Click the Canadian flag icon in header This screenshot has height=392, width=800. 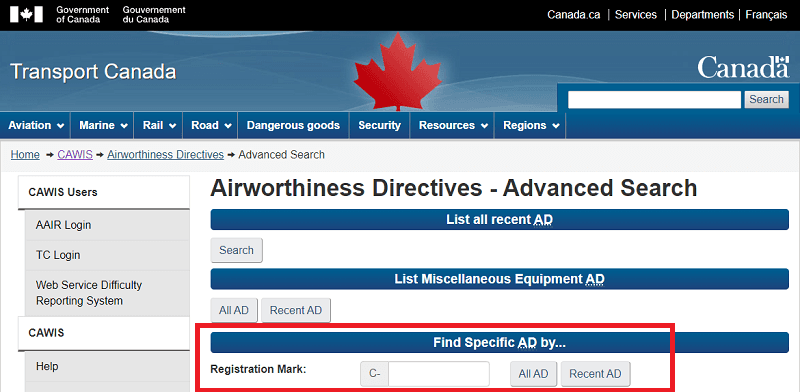tap(26, 14)
